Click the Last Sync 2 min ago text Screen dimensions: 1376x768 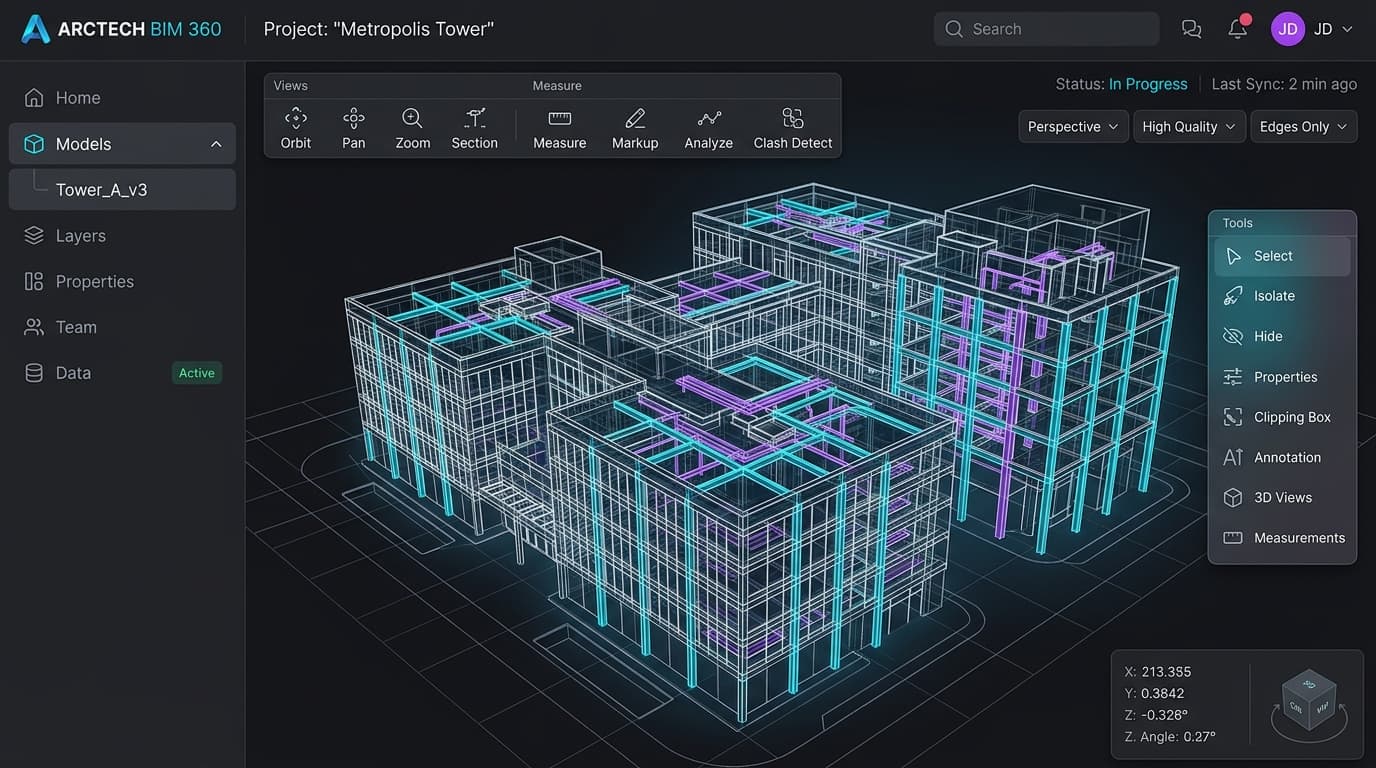point(1284,84)
